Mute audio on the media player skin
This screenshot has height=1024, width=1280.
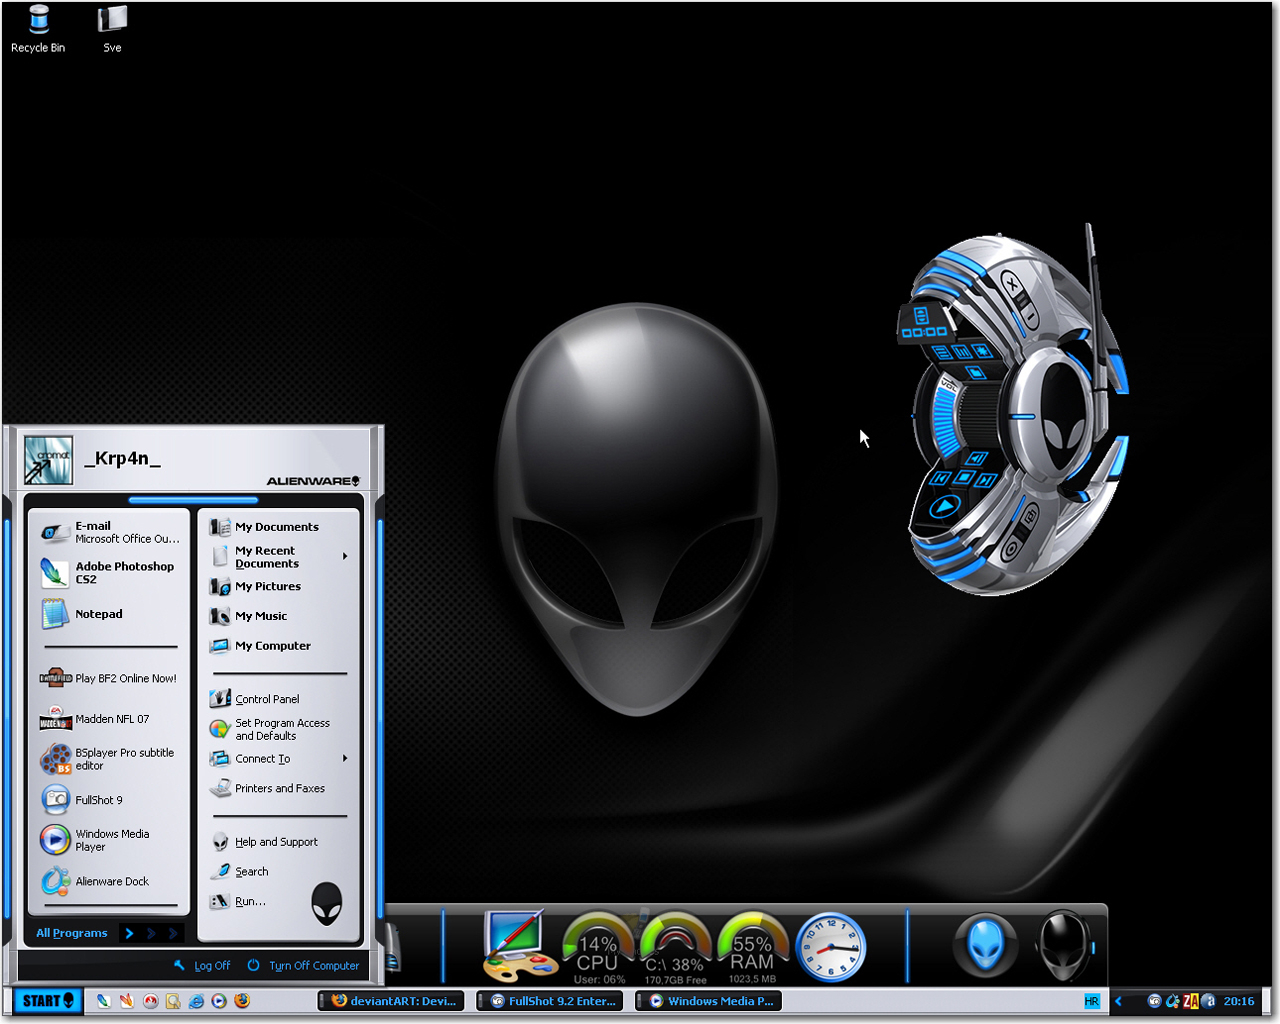click(976, 457)
